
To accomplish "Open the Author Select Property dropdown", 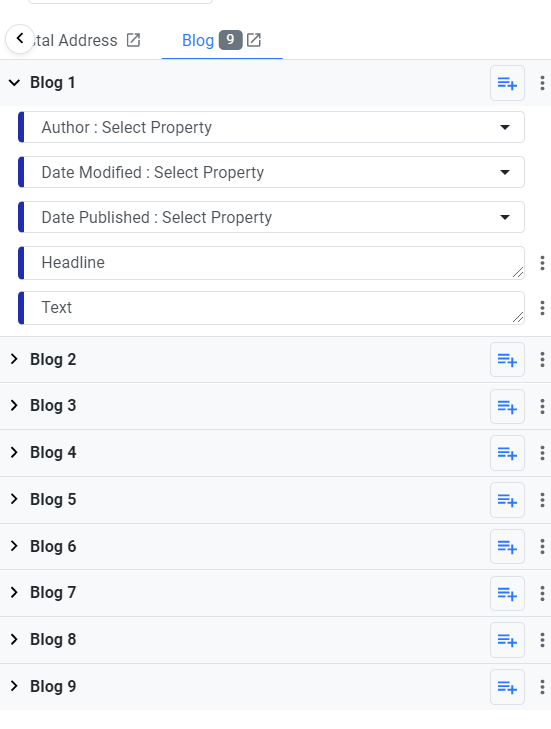I will (274, 127).
